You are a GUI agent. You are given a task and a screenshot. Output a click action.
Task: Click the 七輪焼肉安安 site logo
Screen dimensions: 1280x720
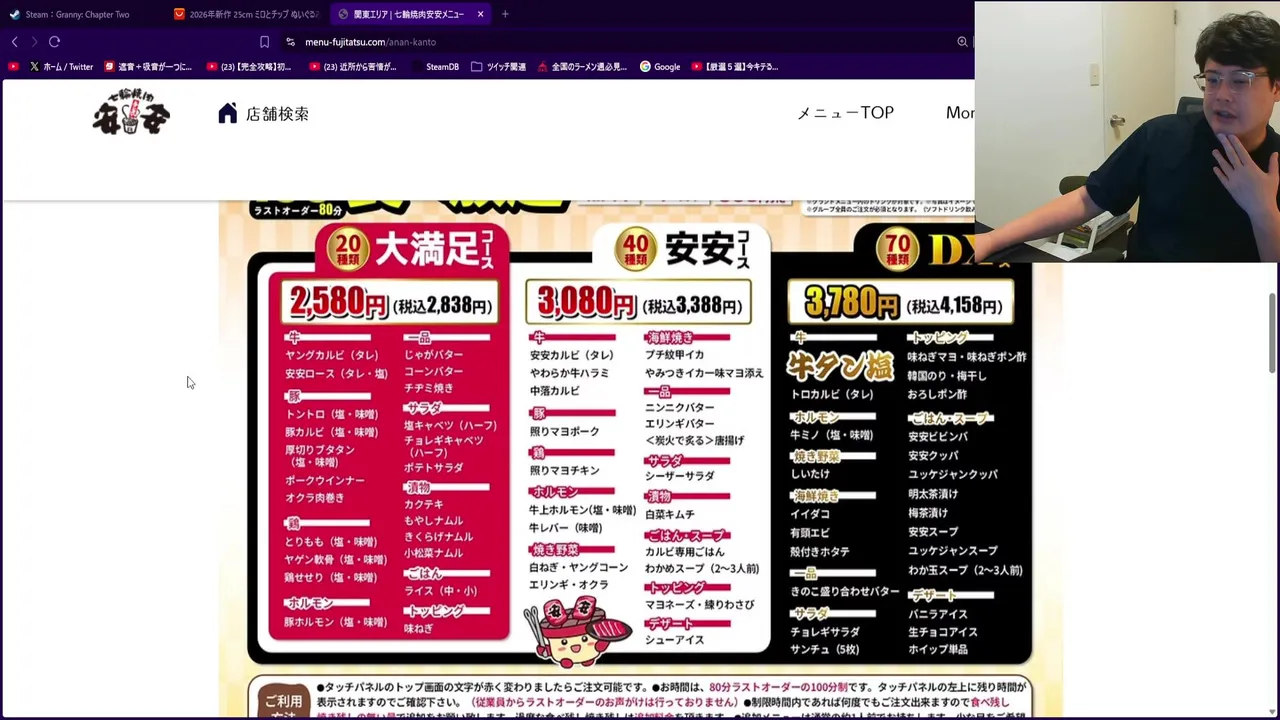click(131, 112)
